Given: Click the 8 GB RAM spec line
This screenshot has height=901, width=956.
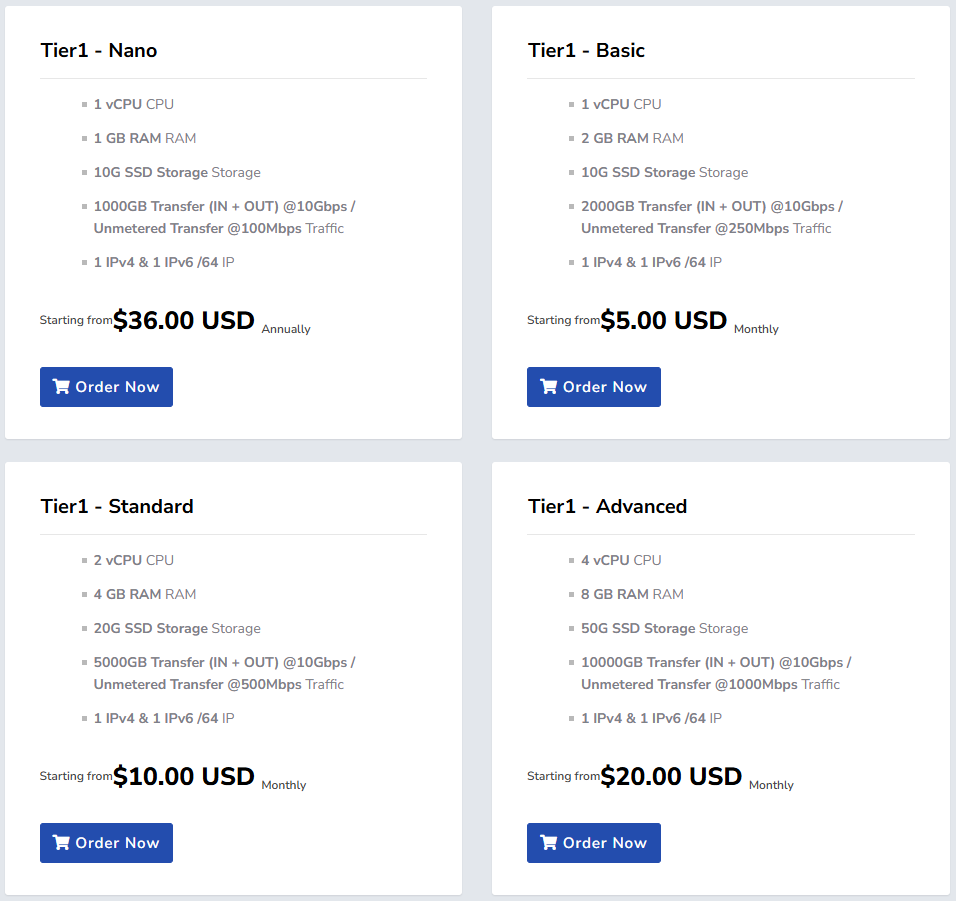Looking at the screenshot, I should (x=632, y=594).
